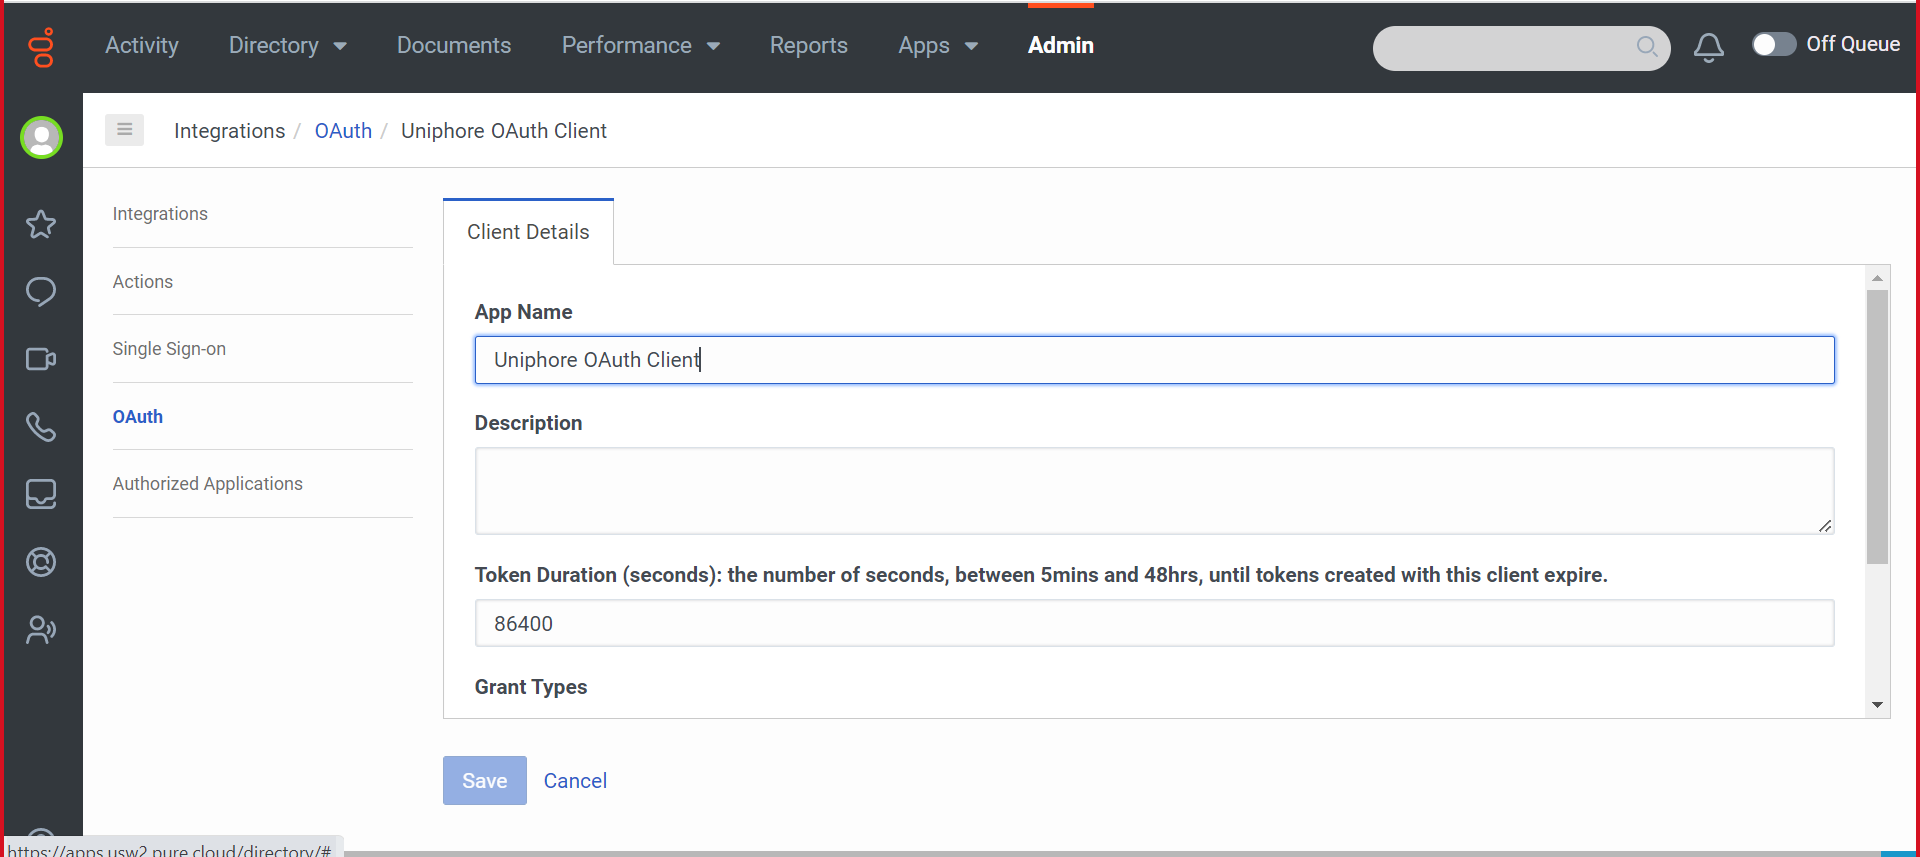The image size is (1920, 857).
Task: Select the Client Details tab
Action: coord(528,232)
